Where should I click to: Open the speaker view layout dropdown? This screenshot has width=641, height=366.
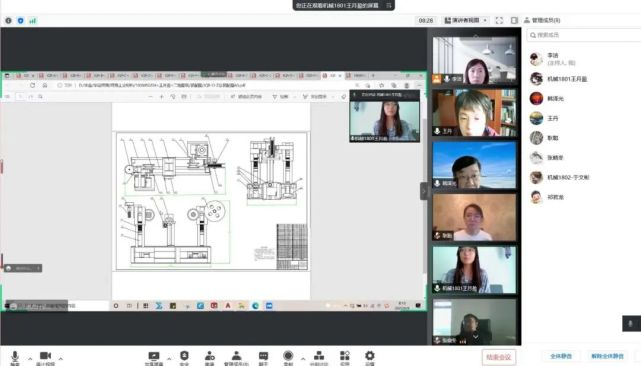coord(466,20)
